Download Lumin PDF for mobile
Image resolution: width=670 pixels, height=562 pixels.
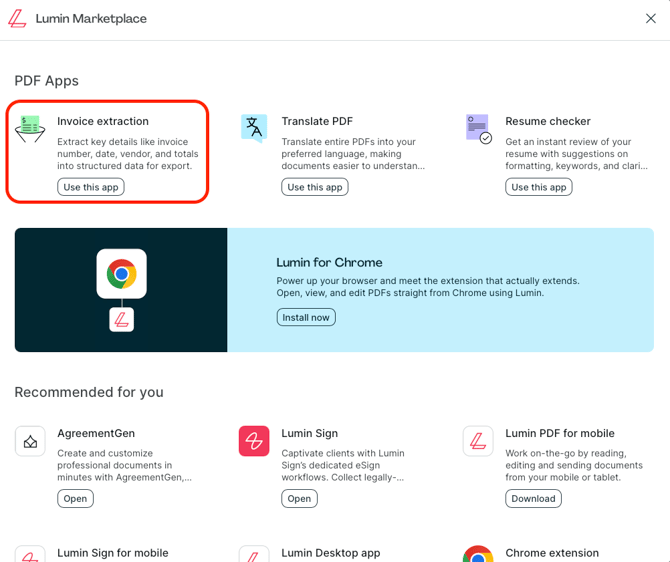pos(533,499)
